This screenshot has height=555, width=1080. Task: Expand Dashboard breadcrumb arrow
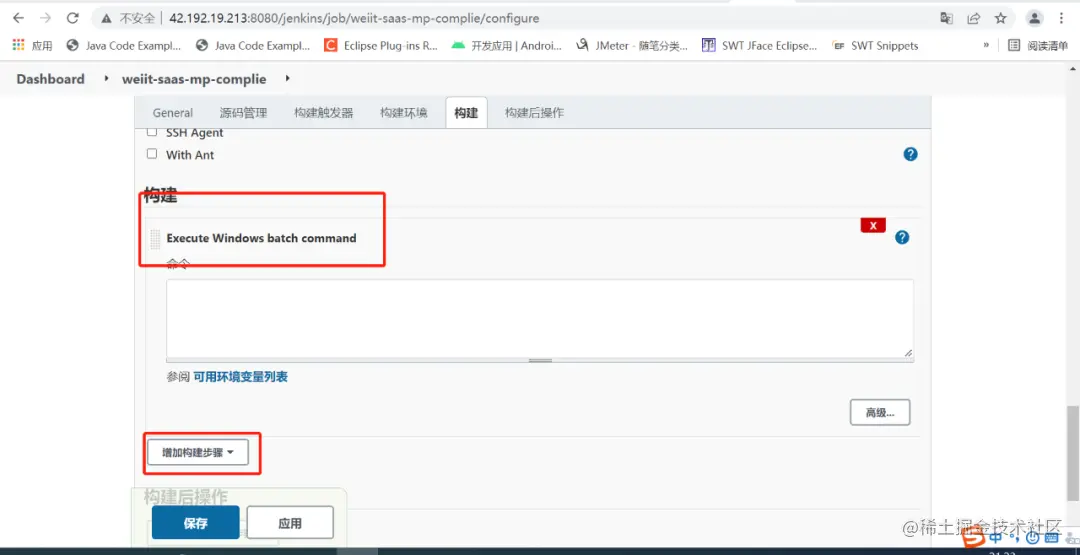click(106, 78)
